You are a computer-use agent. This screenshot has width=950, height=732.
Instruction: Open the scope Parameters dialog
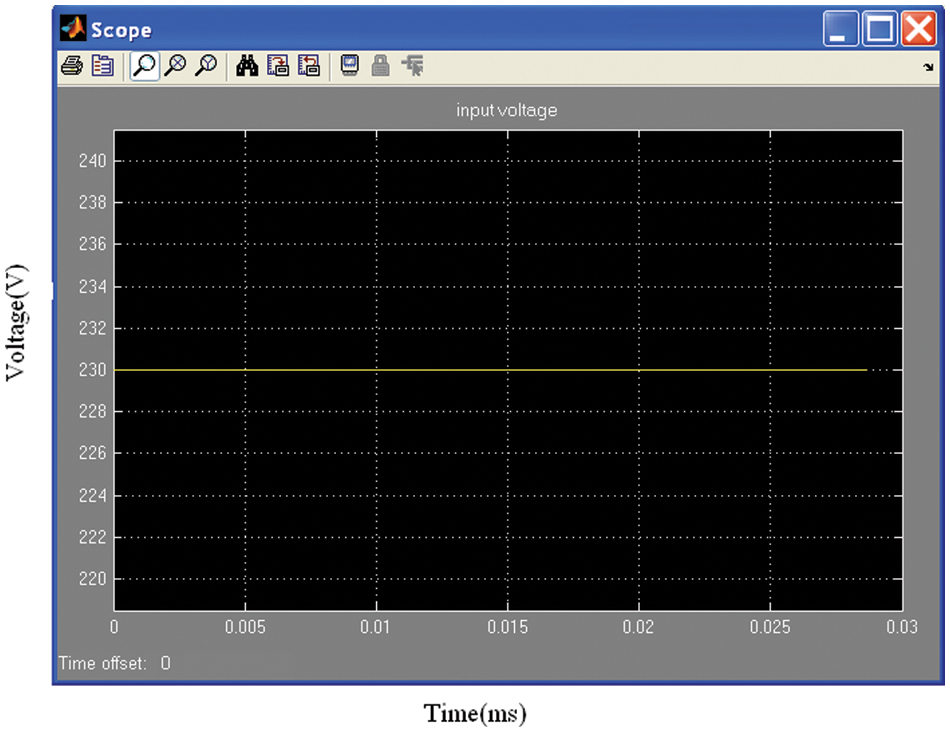click(x=102, y=67)
